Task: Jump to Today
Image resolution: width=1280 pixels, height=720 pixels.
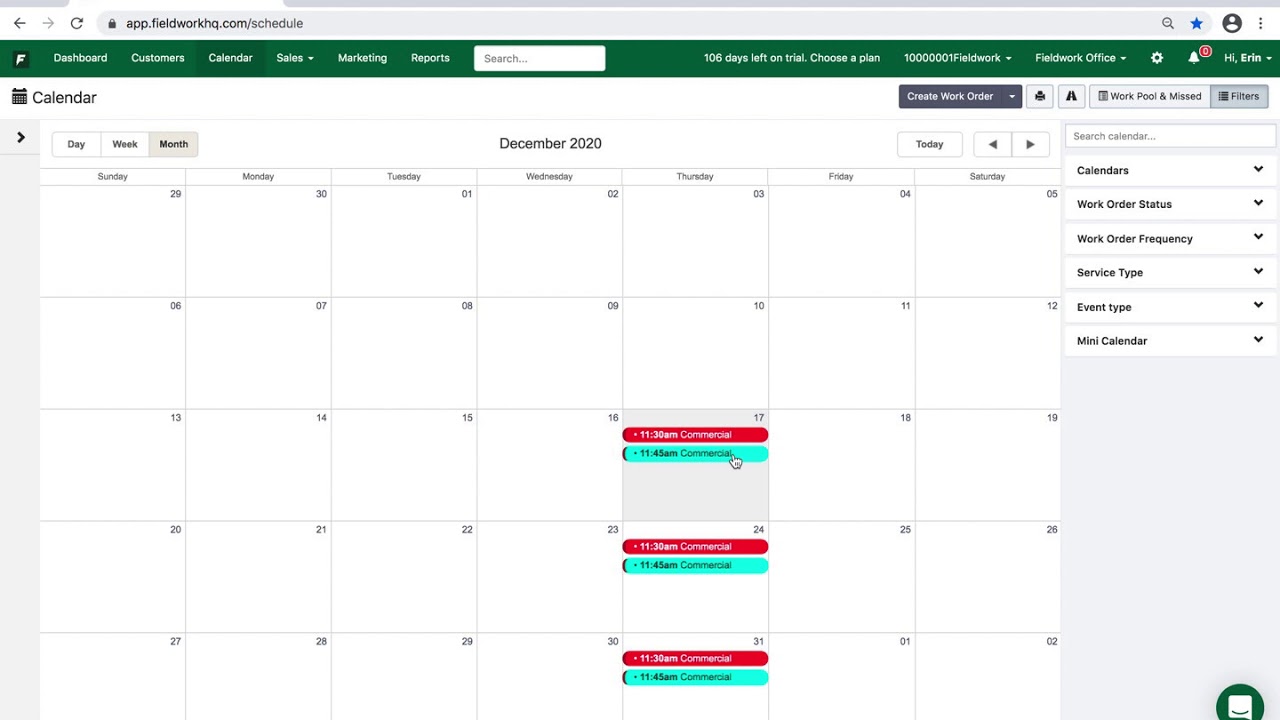Action: point(929,144)
